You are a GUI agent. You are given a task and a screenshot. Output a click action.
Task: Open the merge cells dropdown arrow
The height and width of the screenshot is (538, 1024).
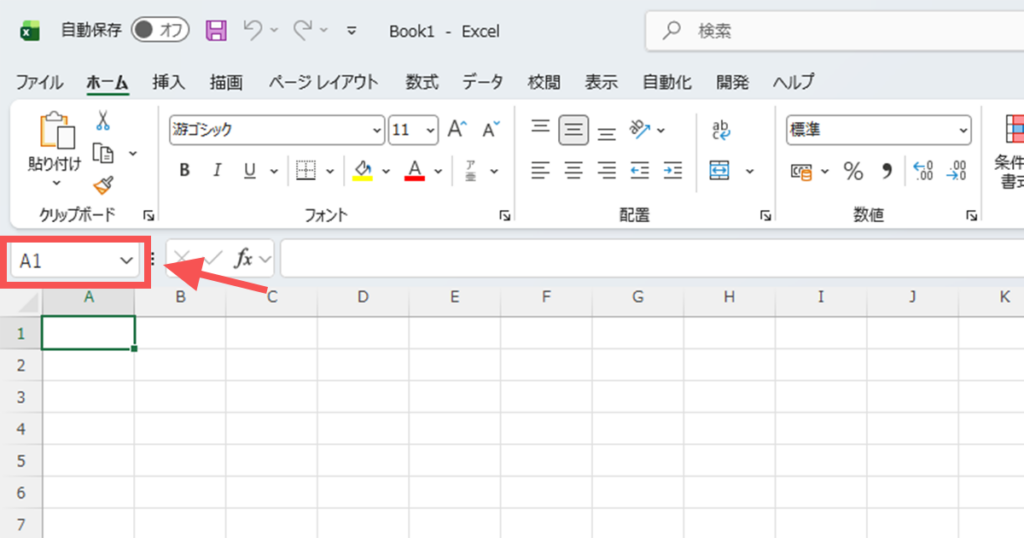click(750, 172)
